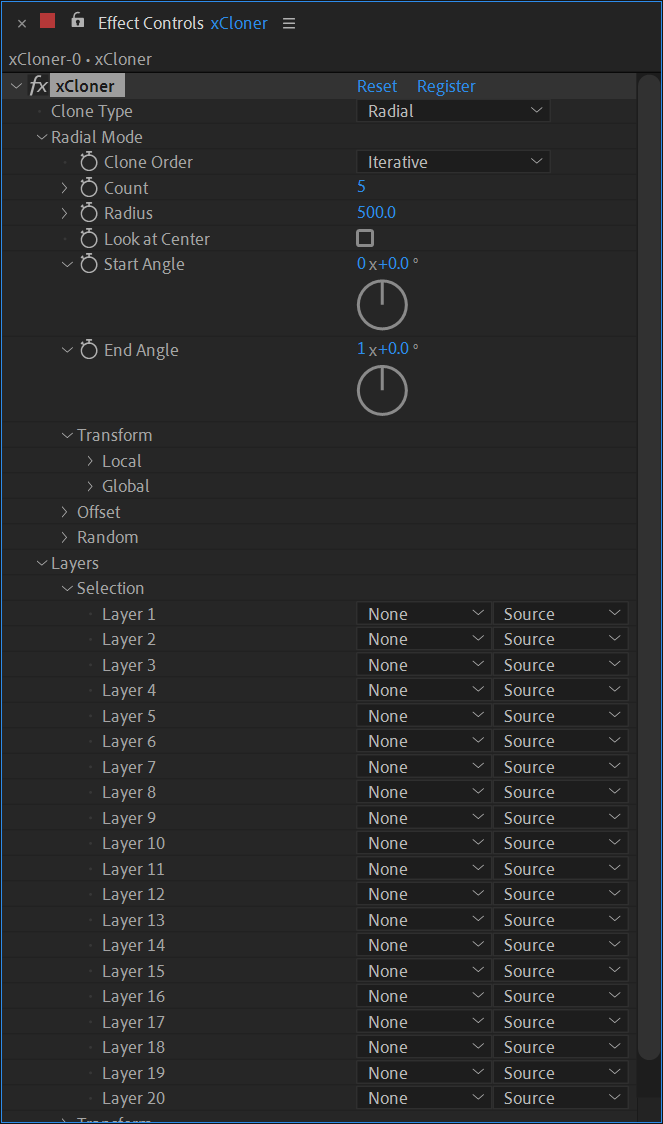Toggle the Count stopwatch icon
The width and height of the screenshot is (663, 1124).
tap(89, 188)
